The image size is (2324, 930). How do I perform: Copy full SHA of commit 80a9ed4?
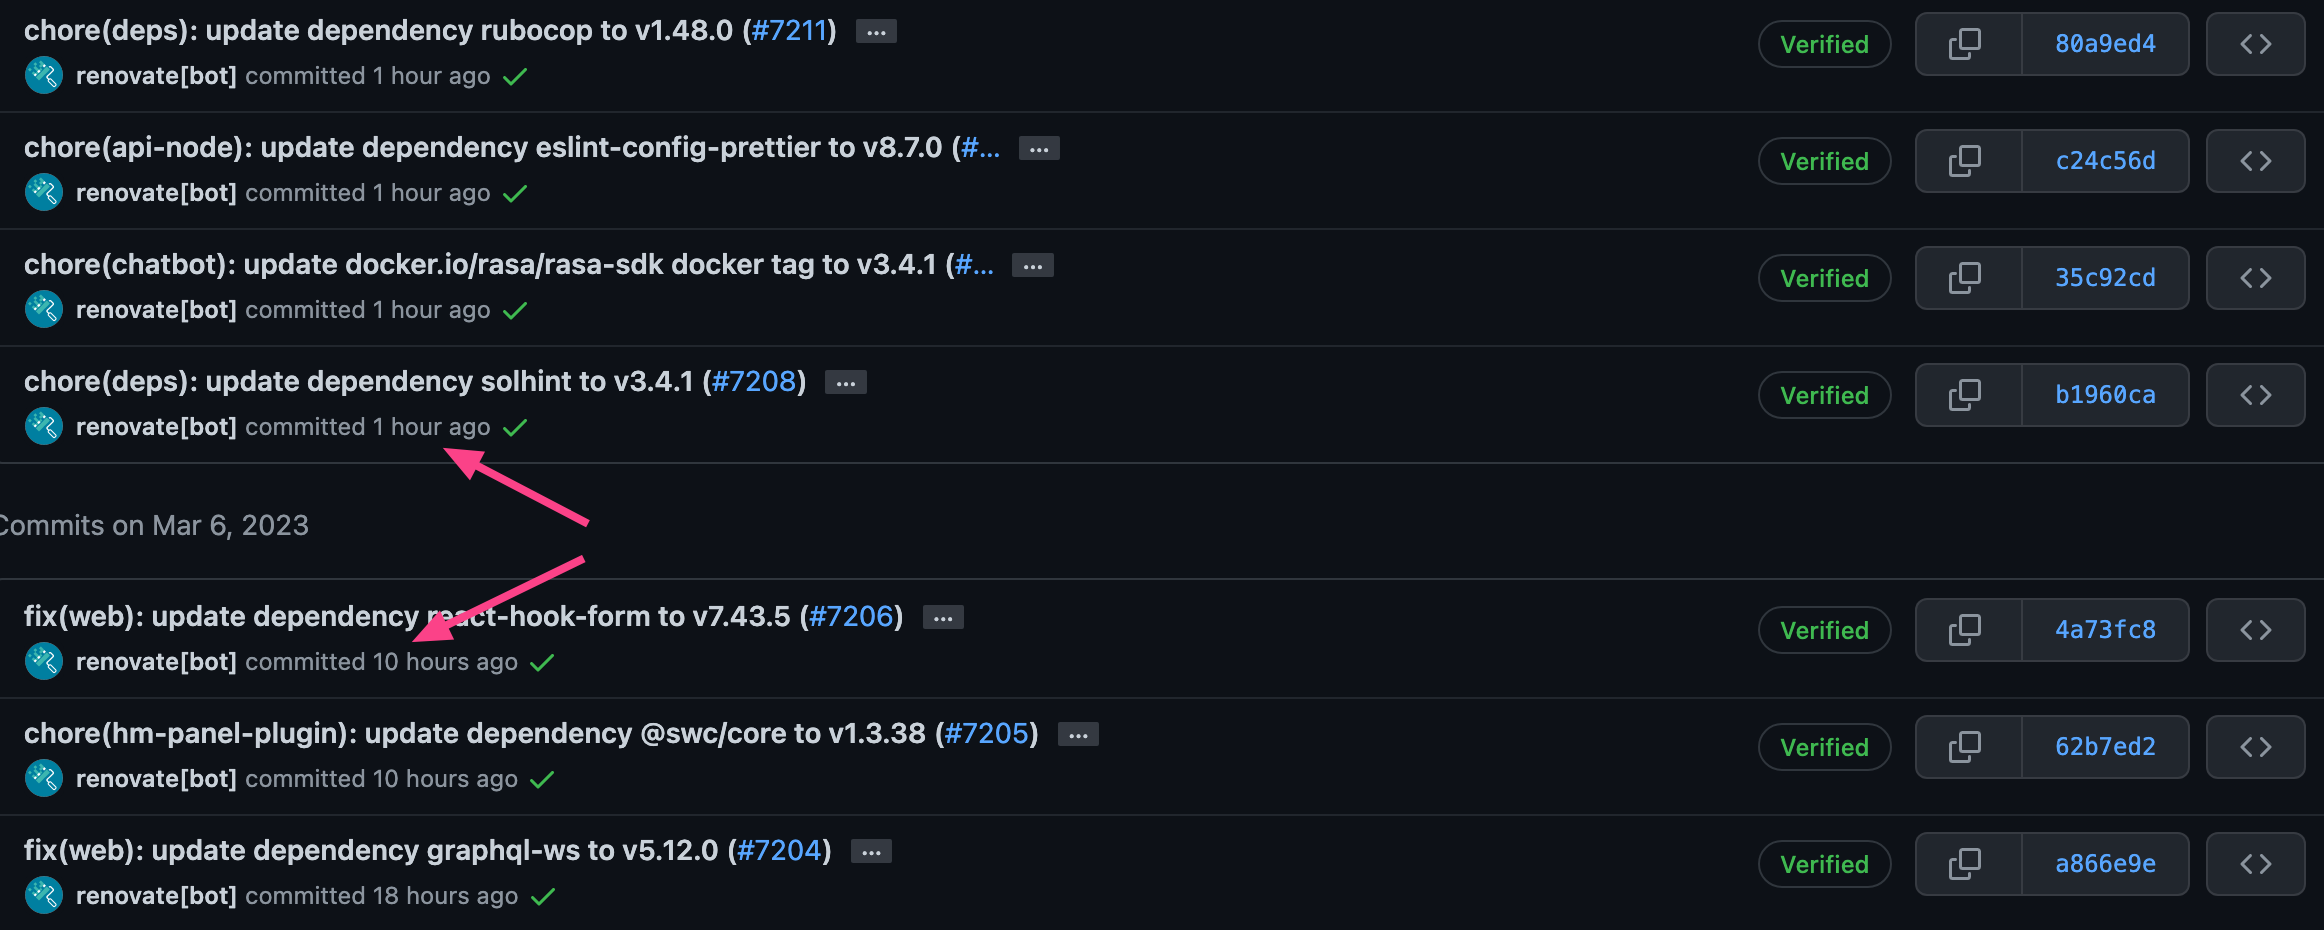[x=1964, y=44]
